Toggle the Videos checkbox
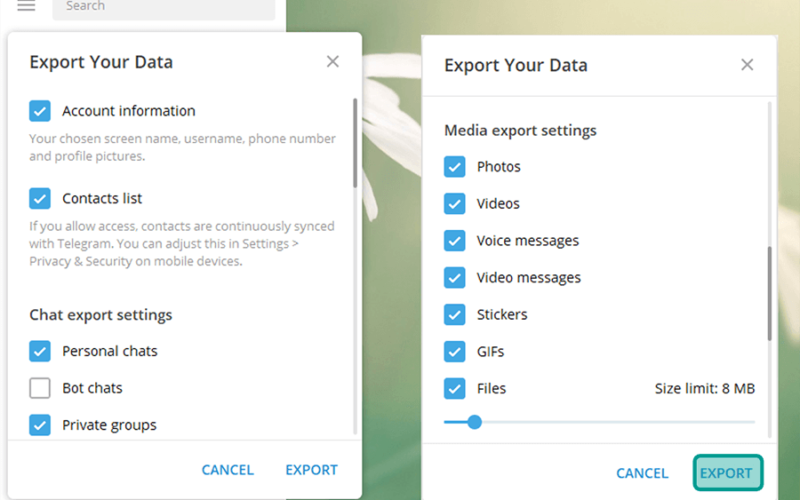This screenshot has width=800, height=500. point(455,204)
